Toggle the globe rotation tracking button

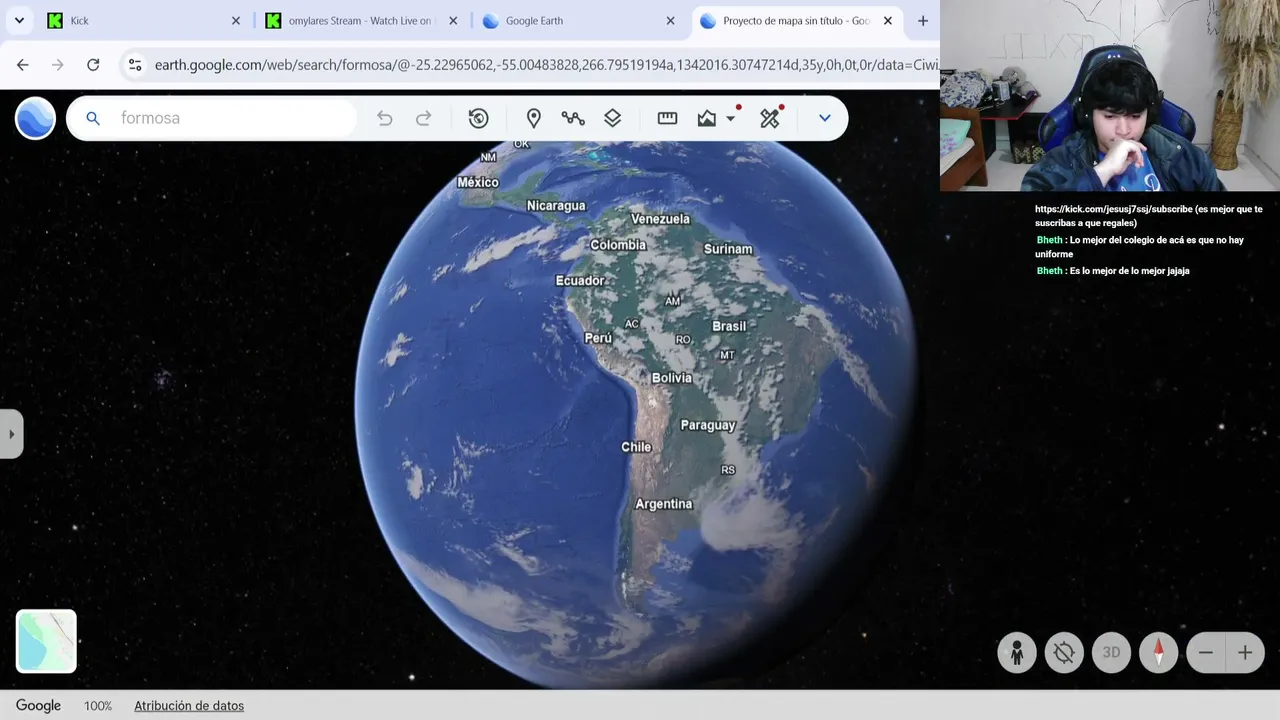(1064, 653)
